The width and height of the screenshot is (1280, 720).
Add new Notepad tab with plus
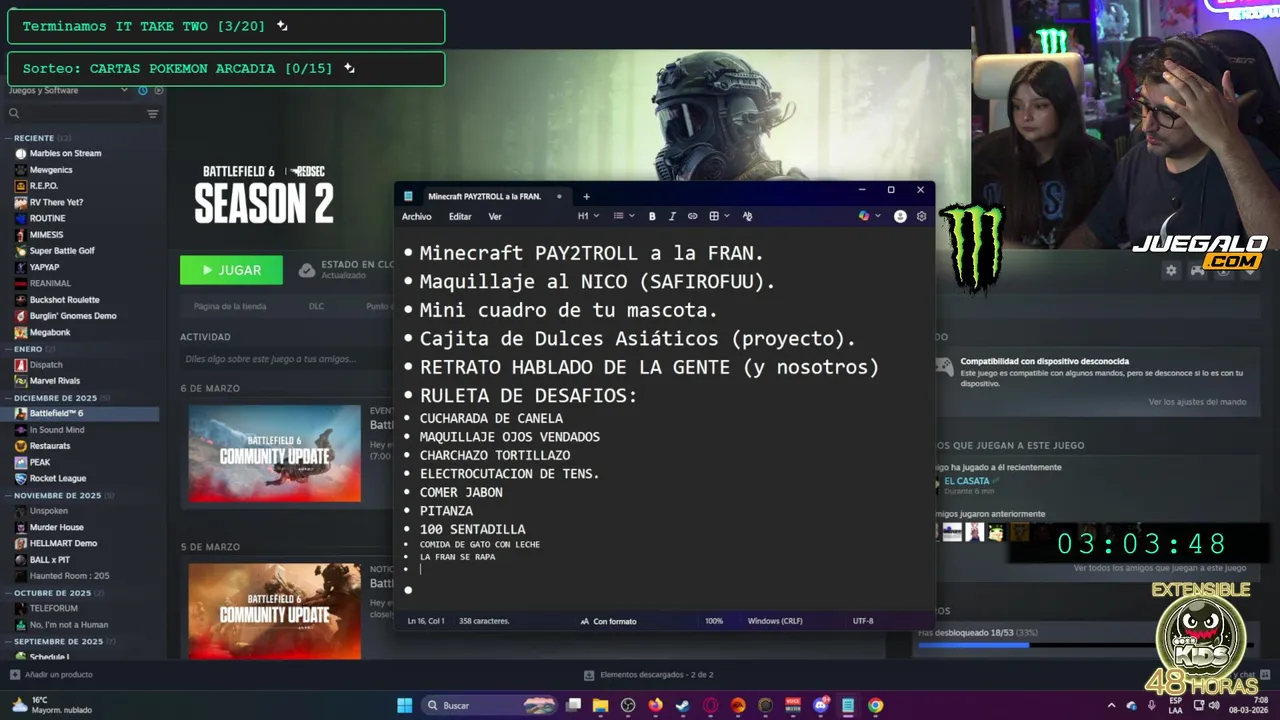(x=586, y=196)
